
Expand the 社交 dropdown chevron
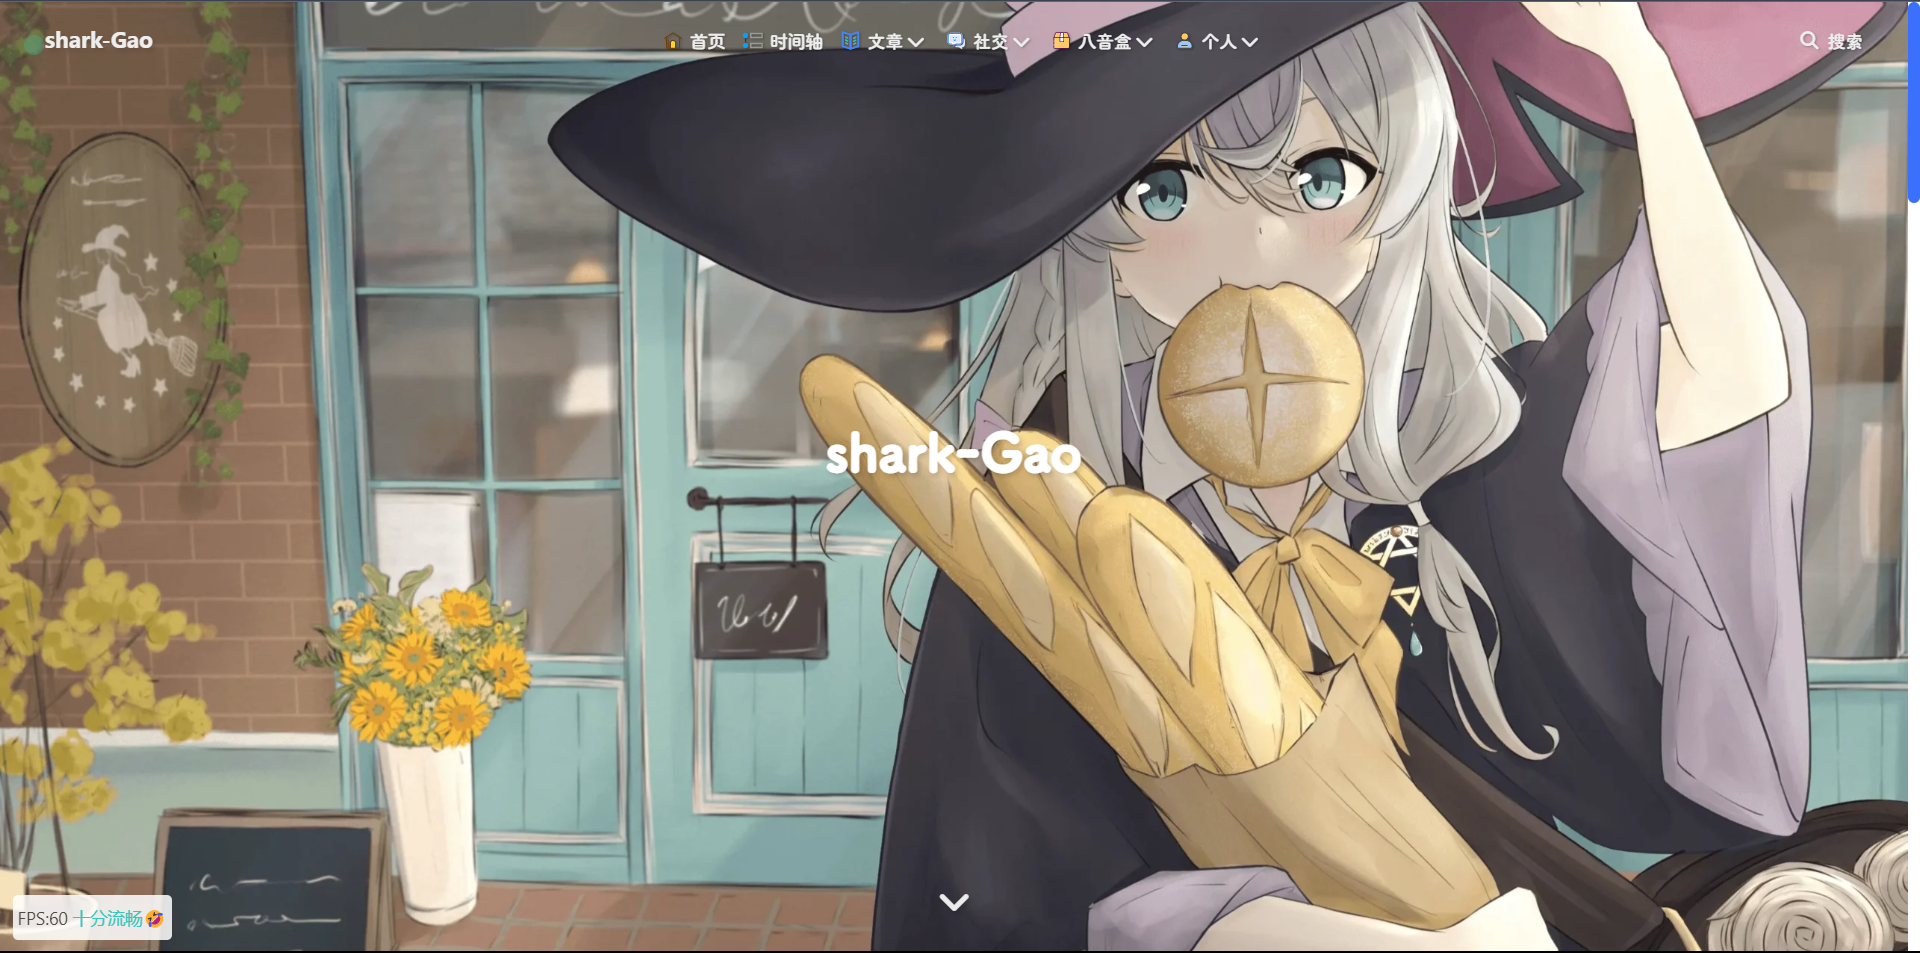1021,42
